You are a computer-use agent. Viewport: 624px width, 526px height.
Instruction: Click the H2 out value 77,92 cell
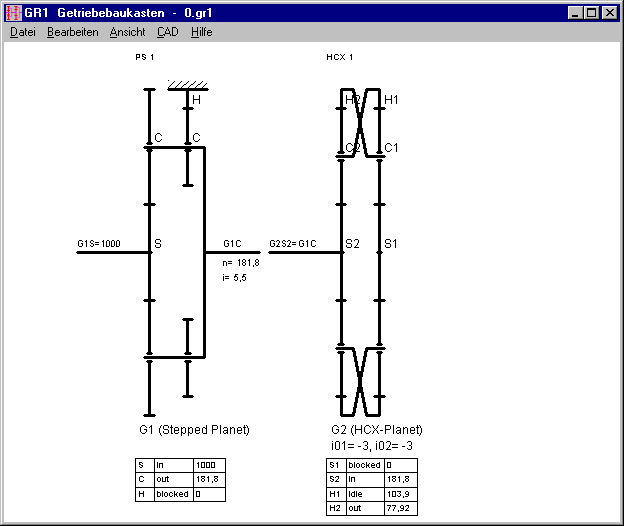[400, 508]
